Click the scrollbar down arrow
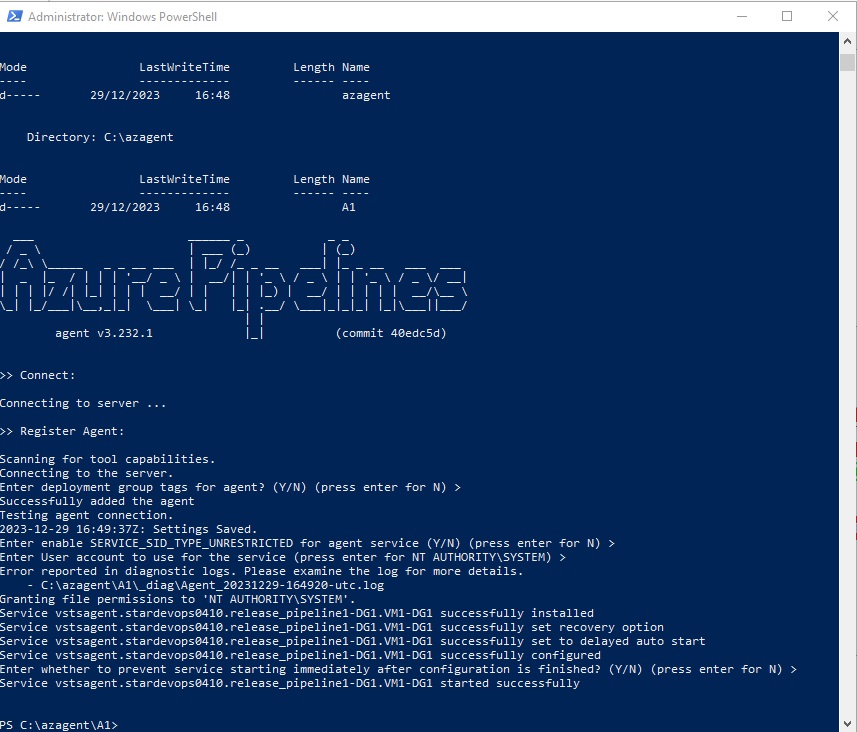Screen dimensions: 857x732 point(848,724)
